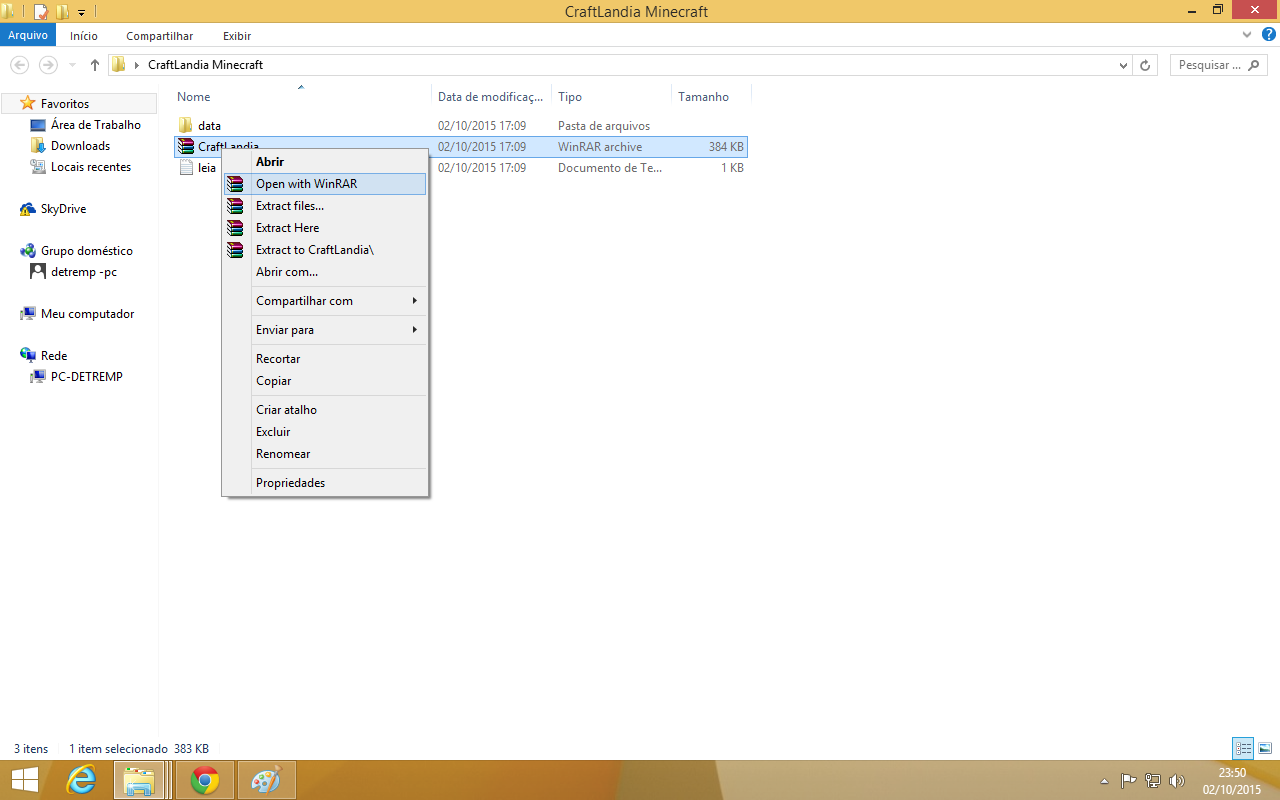
Task: Select Renomear in context menu
Action: [325, 454]
